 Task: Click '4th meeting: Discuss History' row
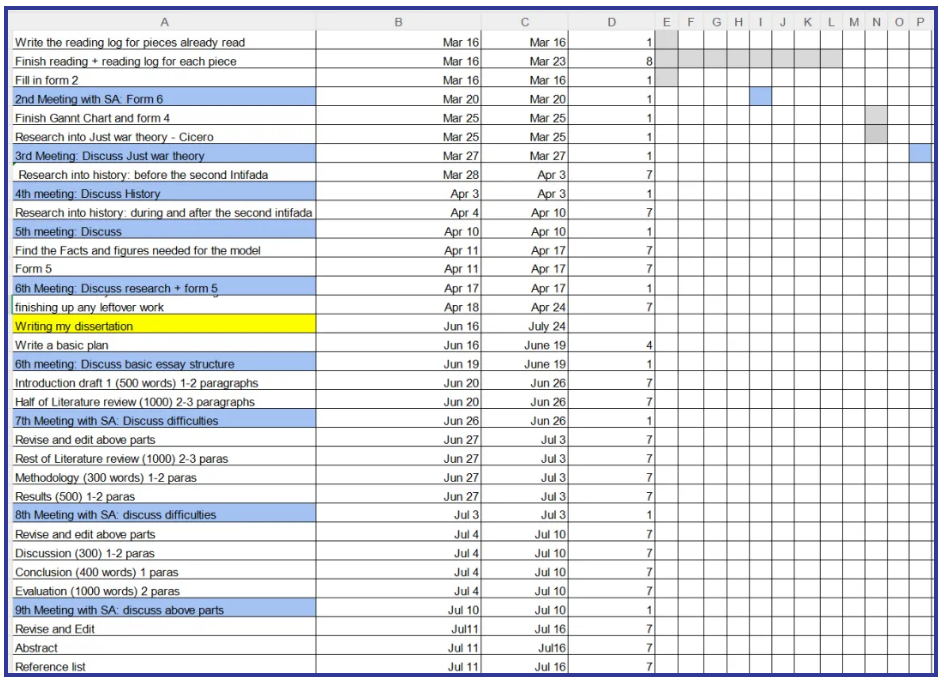(x=164, y=194)
